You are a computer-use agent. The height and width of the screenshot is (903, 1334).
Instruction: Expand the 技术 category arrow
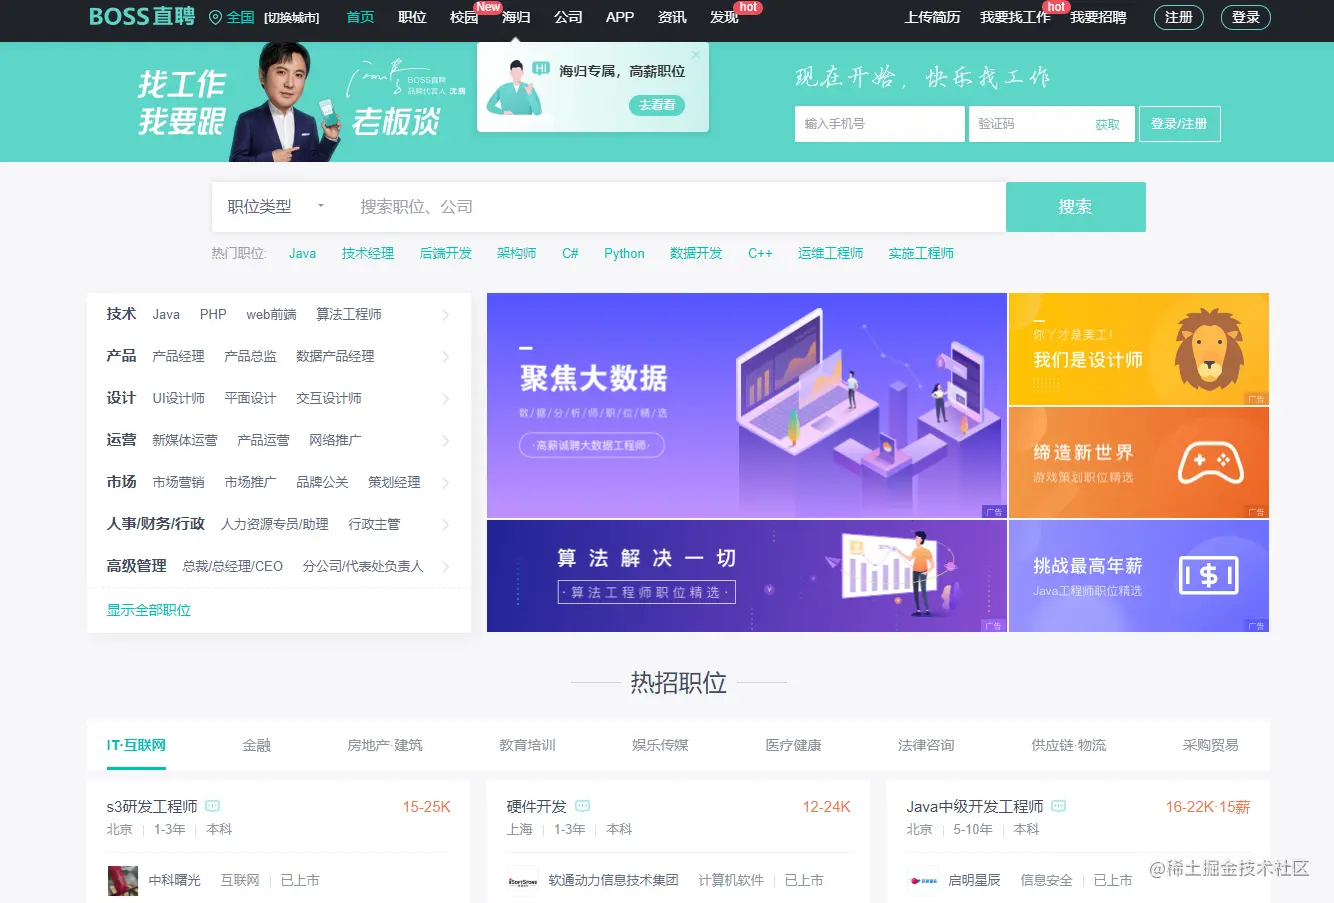point(446,315)
